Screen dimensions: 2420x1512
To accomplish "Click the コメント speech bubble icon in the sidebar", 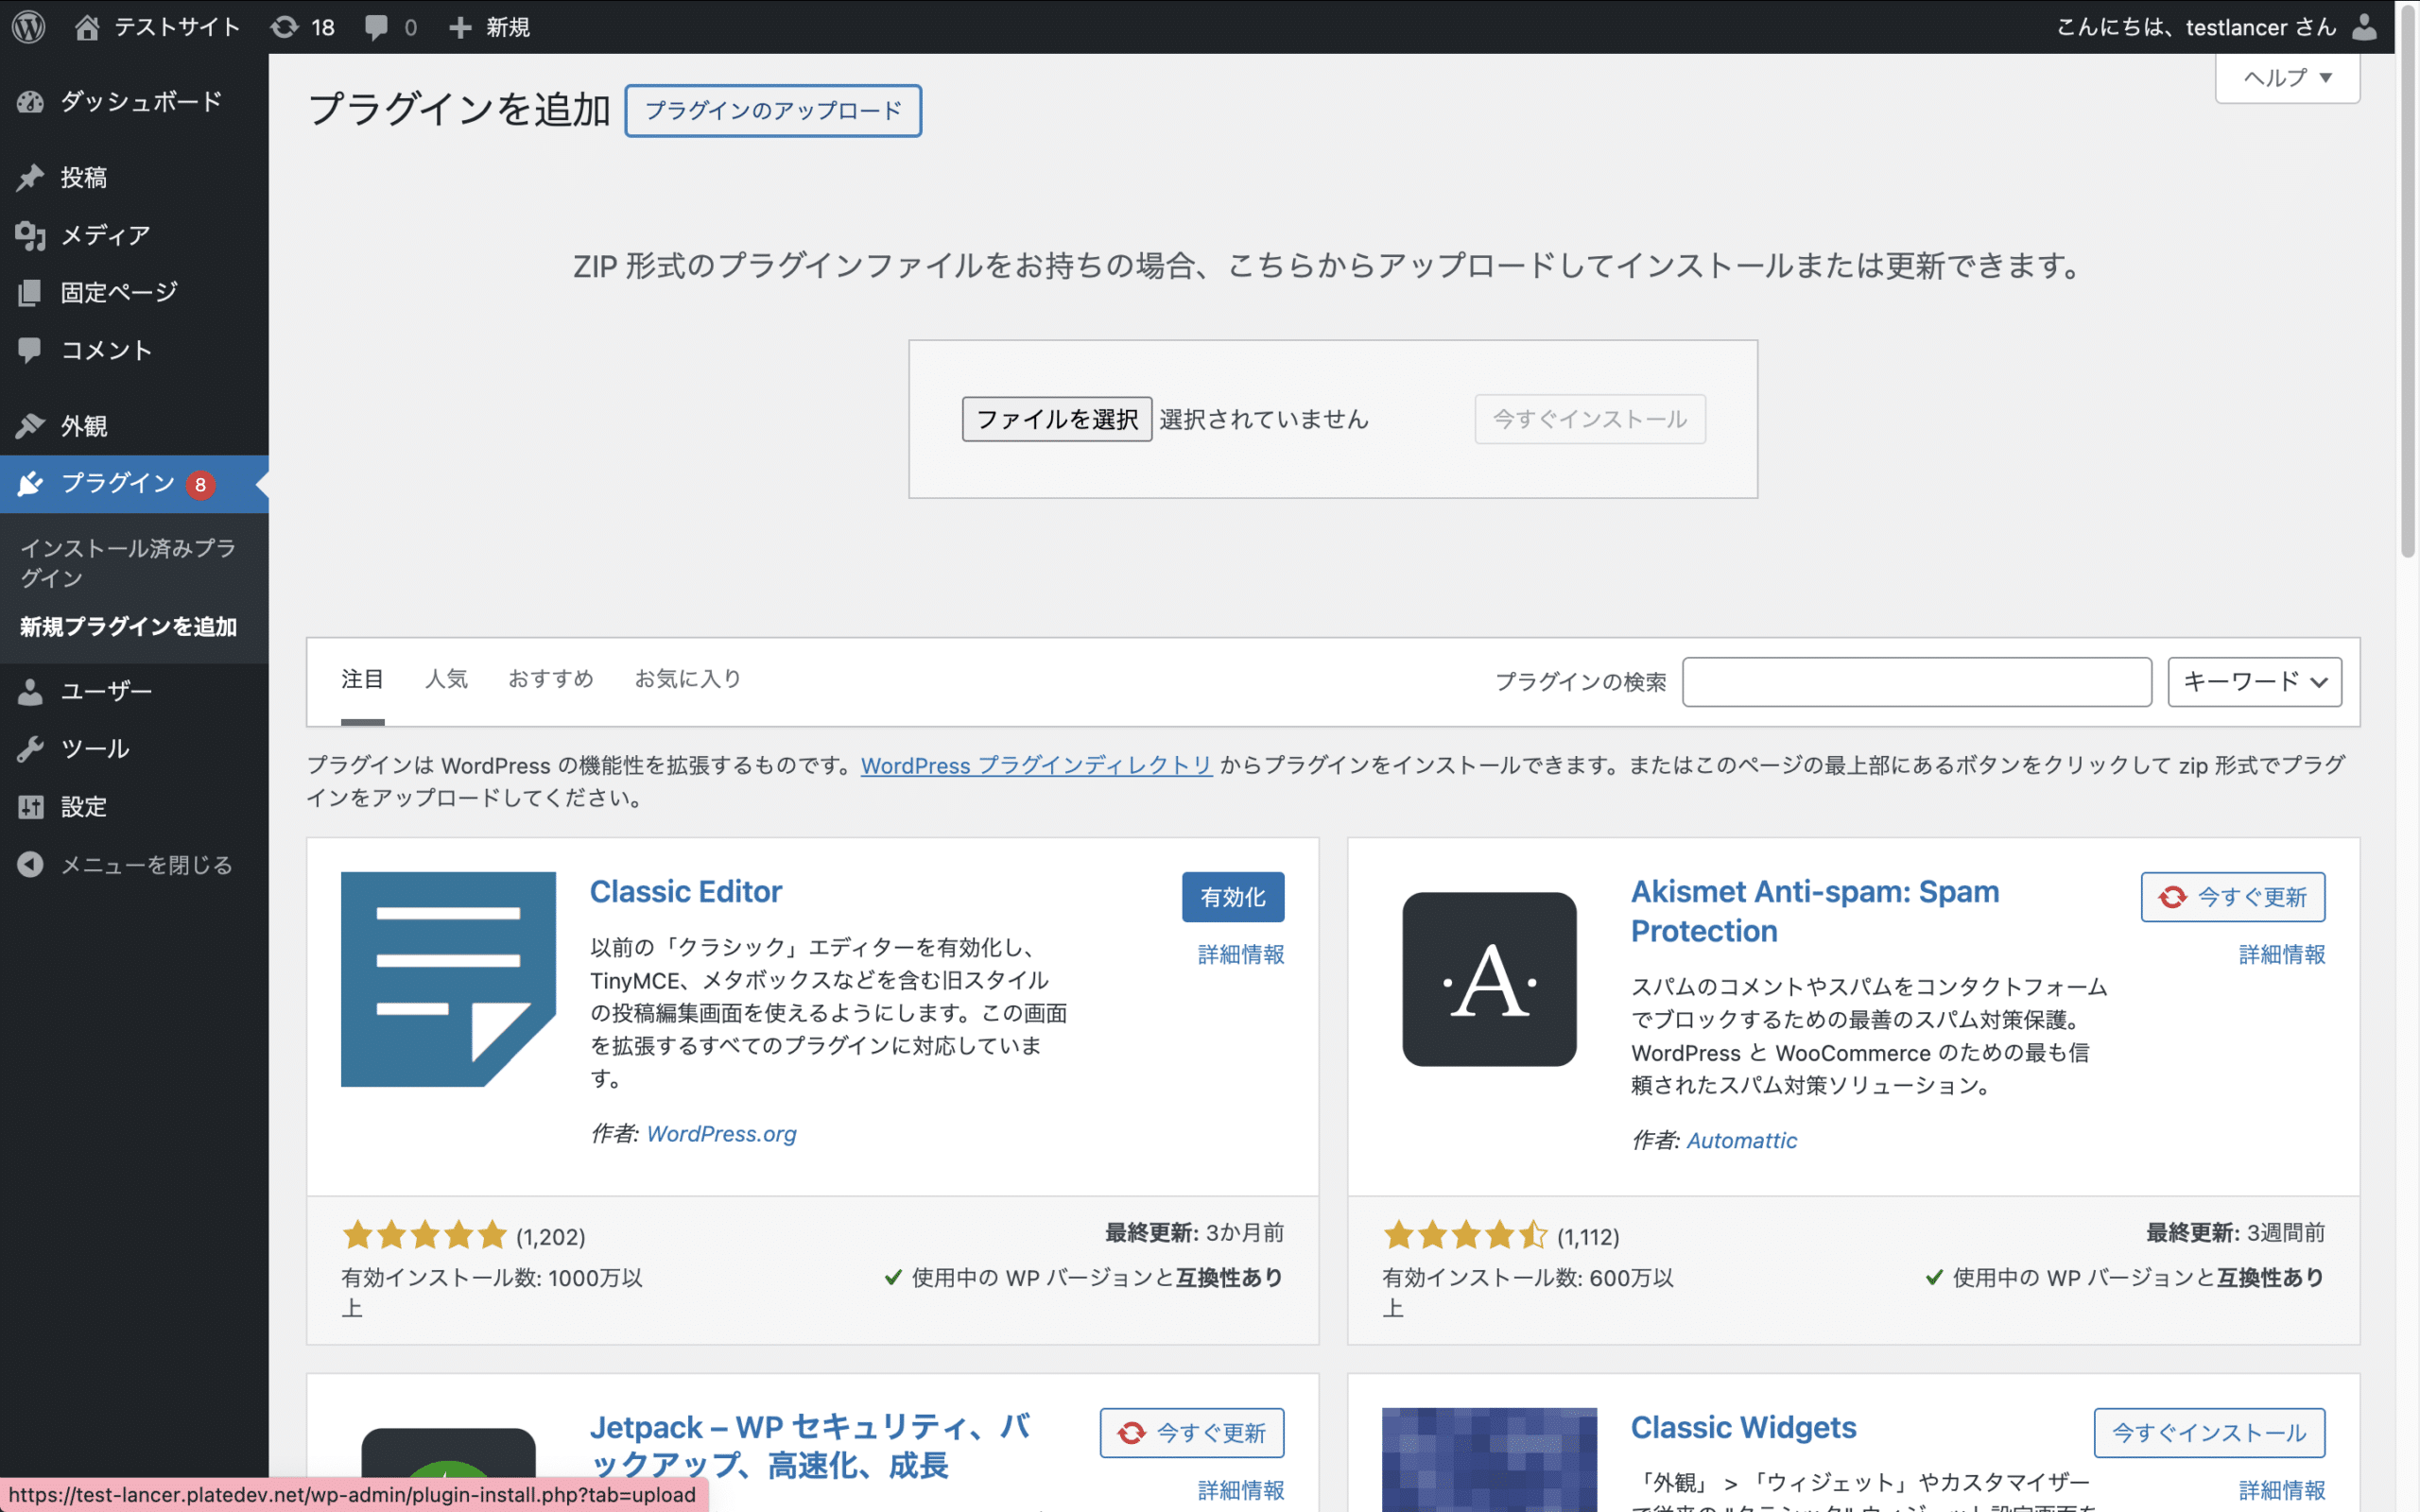I will (30, 350).
